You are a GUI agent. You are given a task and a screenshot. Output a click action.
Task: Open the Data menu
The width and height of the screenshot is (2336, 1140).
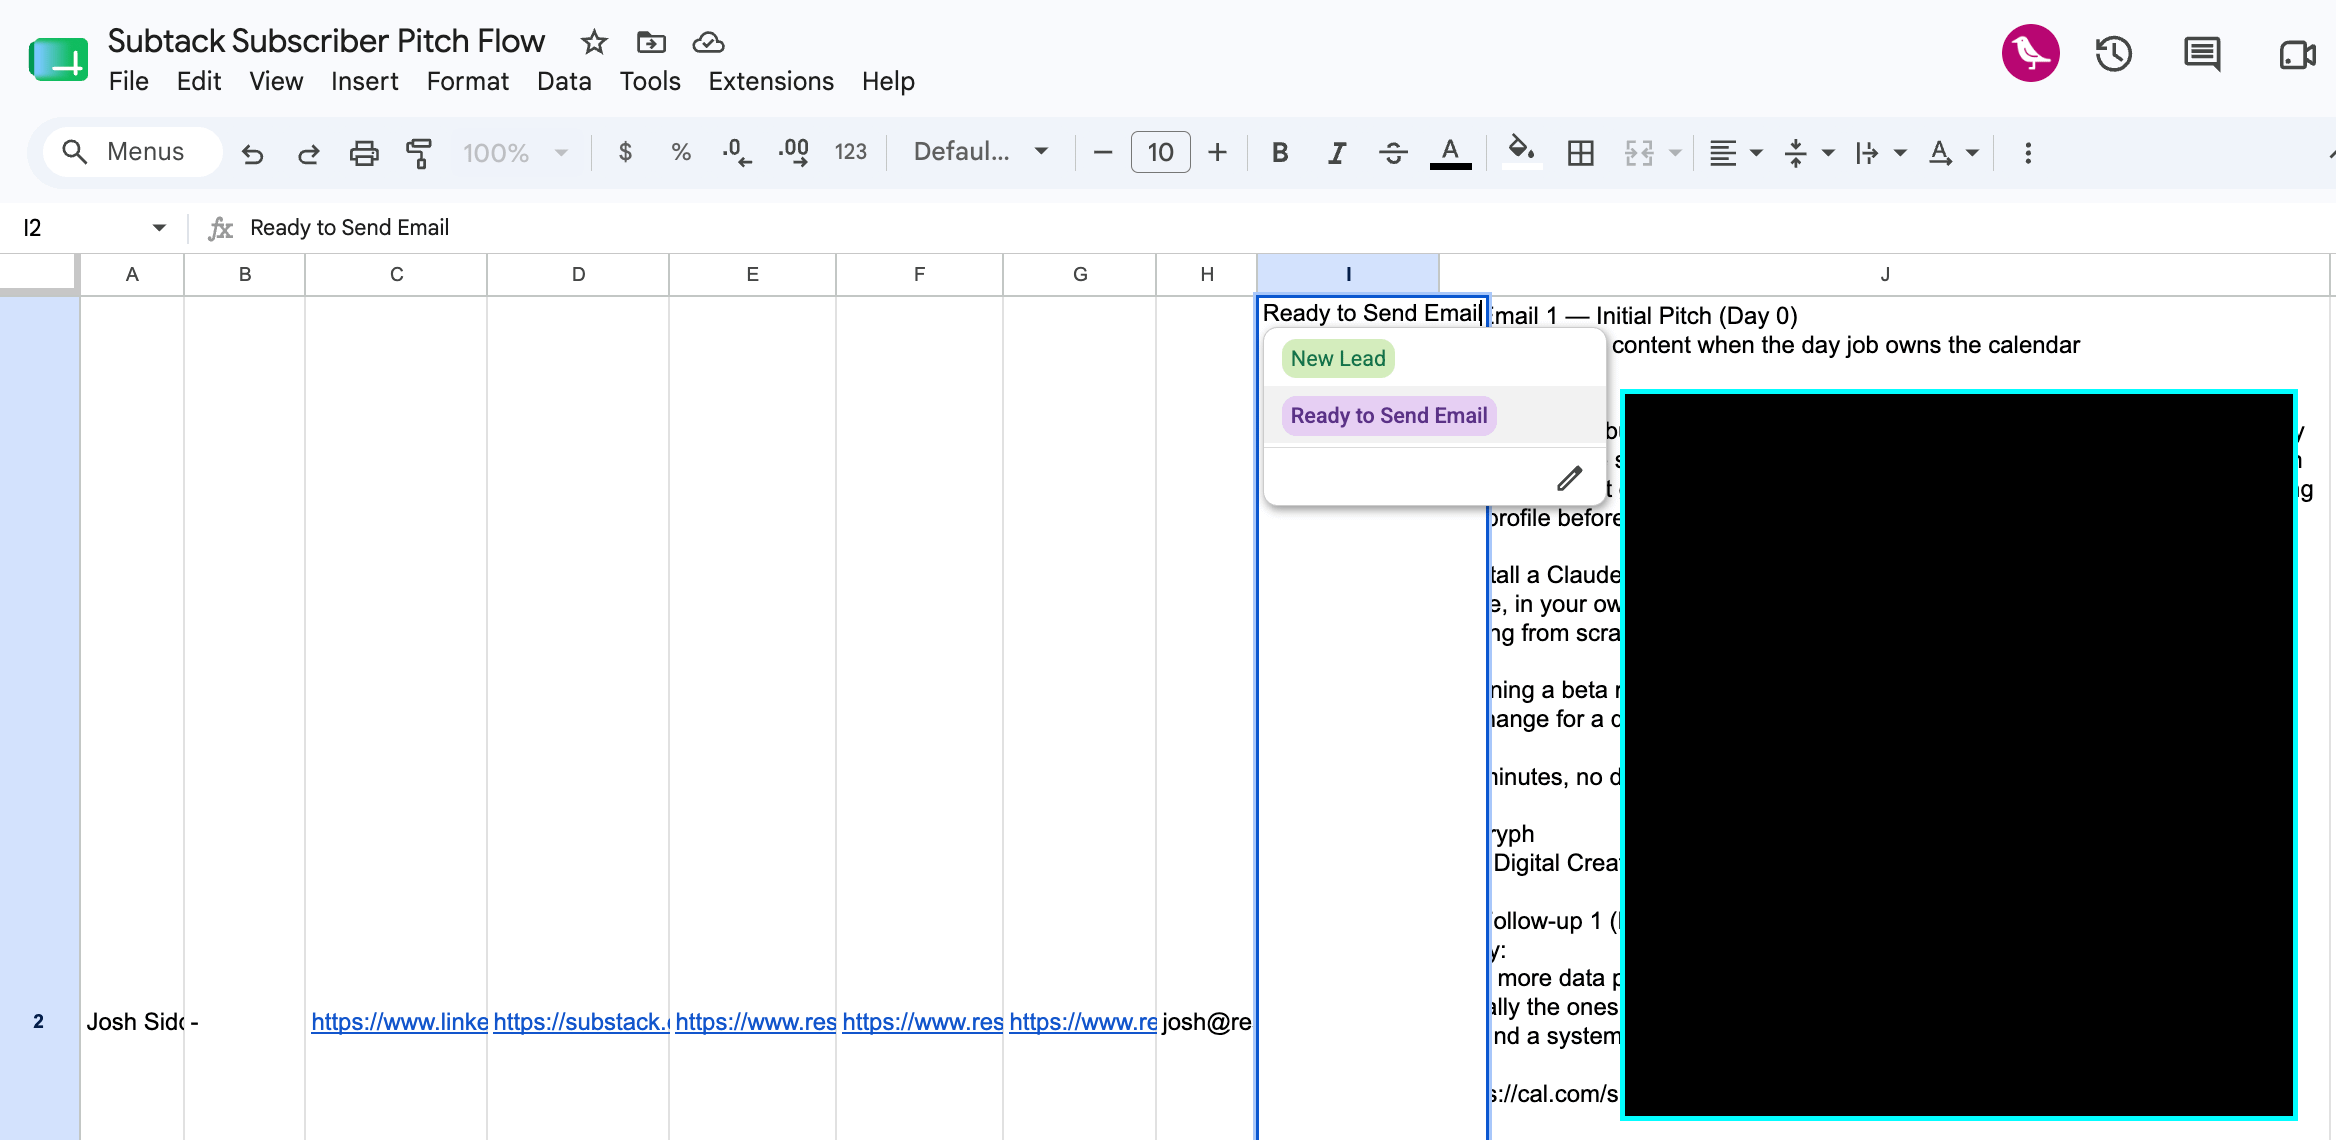(564, 81)
